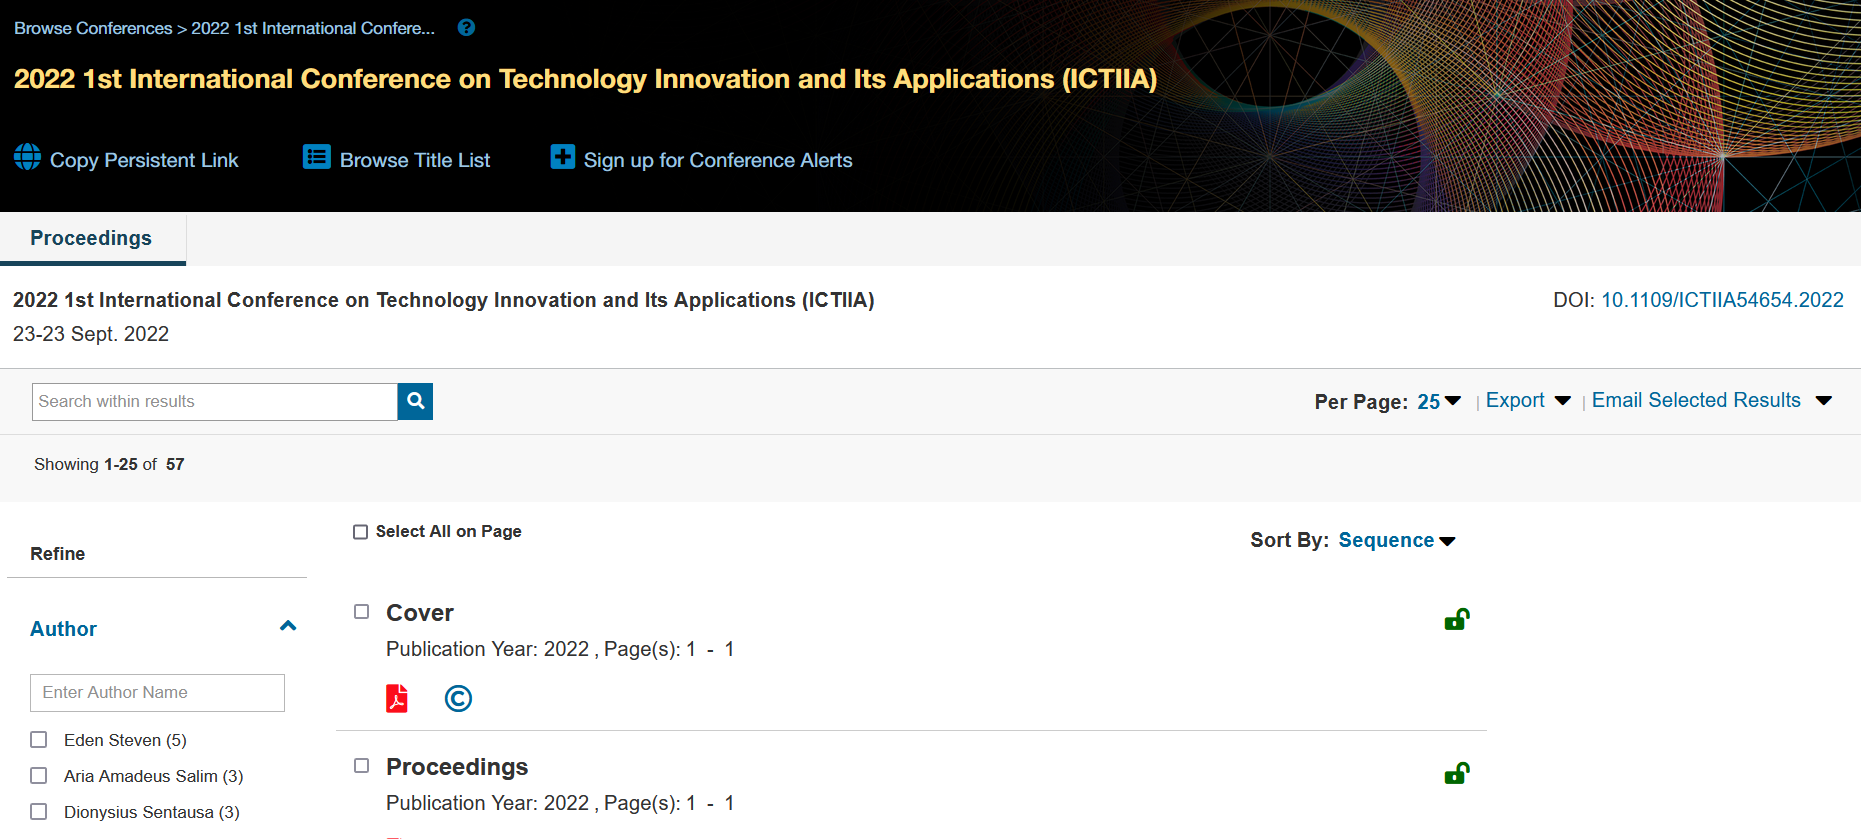Viewport: 1867px width, 839px height.
Task: Click the search magnifier button
Action: click(415, 401)
